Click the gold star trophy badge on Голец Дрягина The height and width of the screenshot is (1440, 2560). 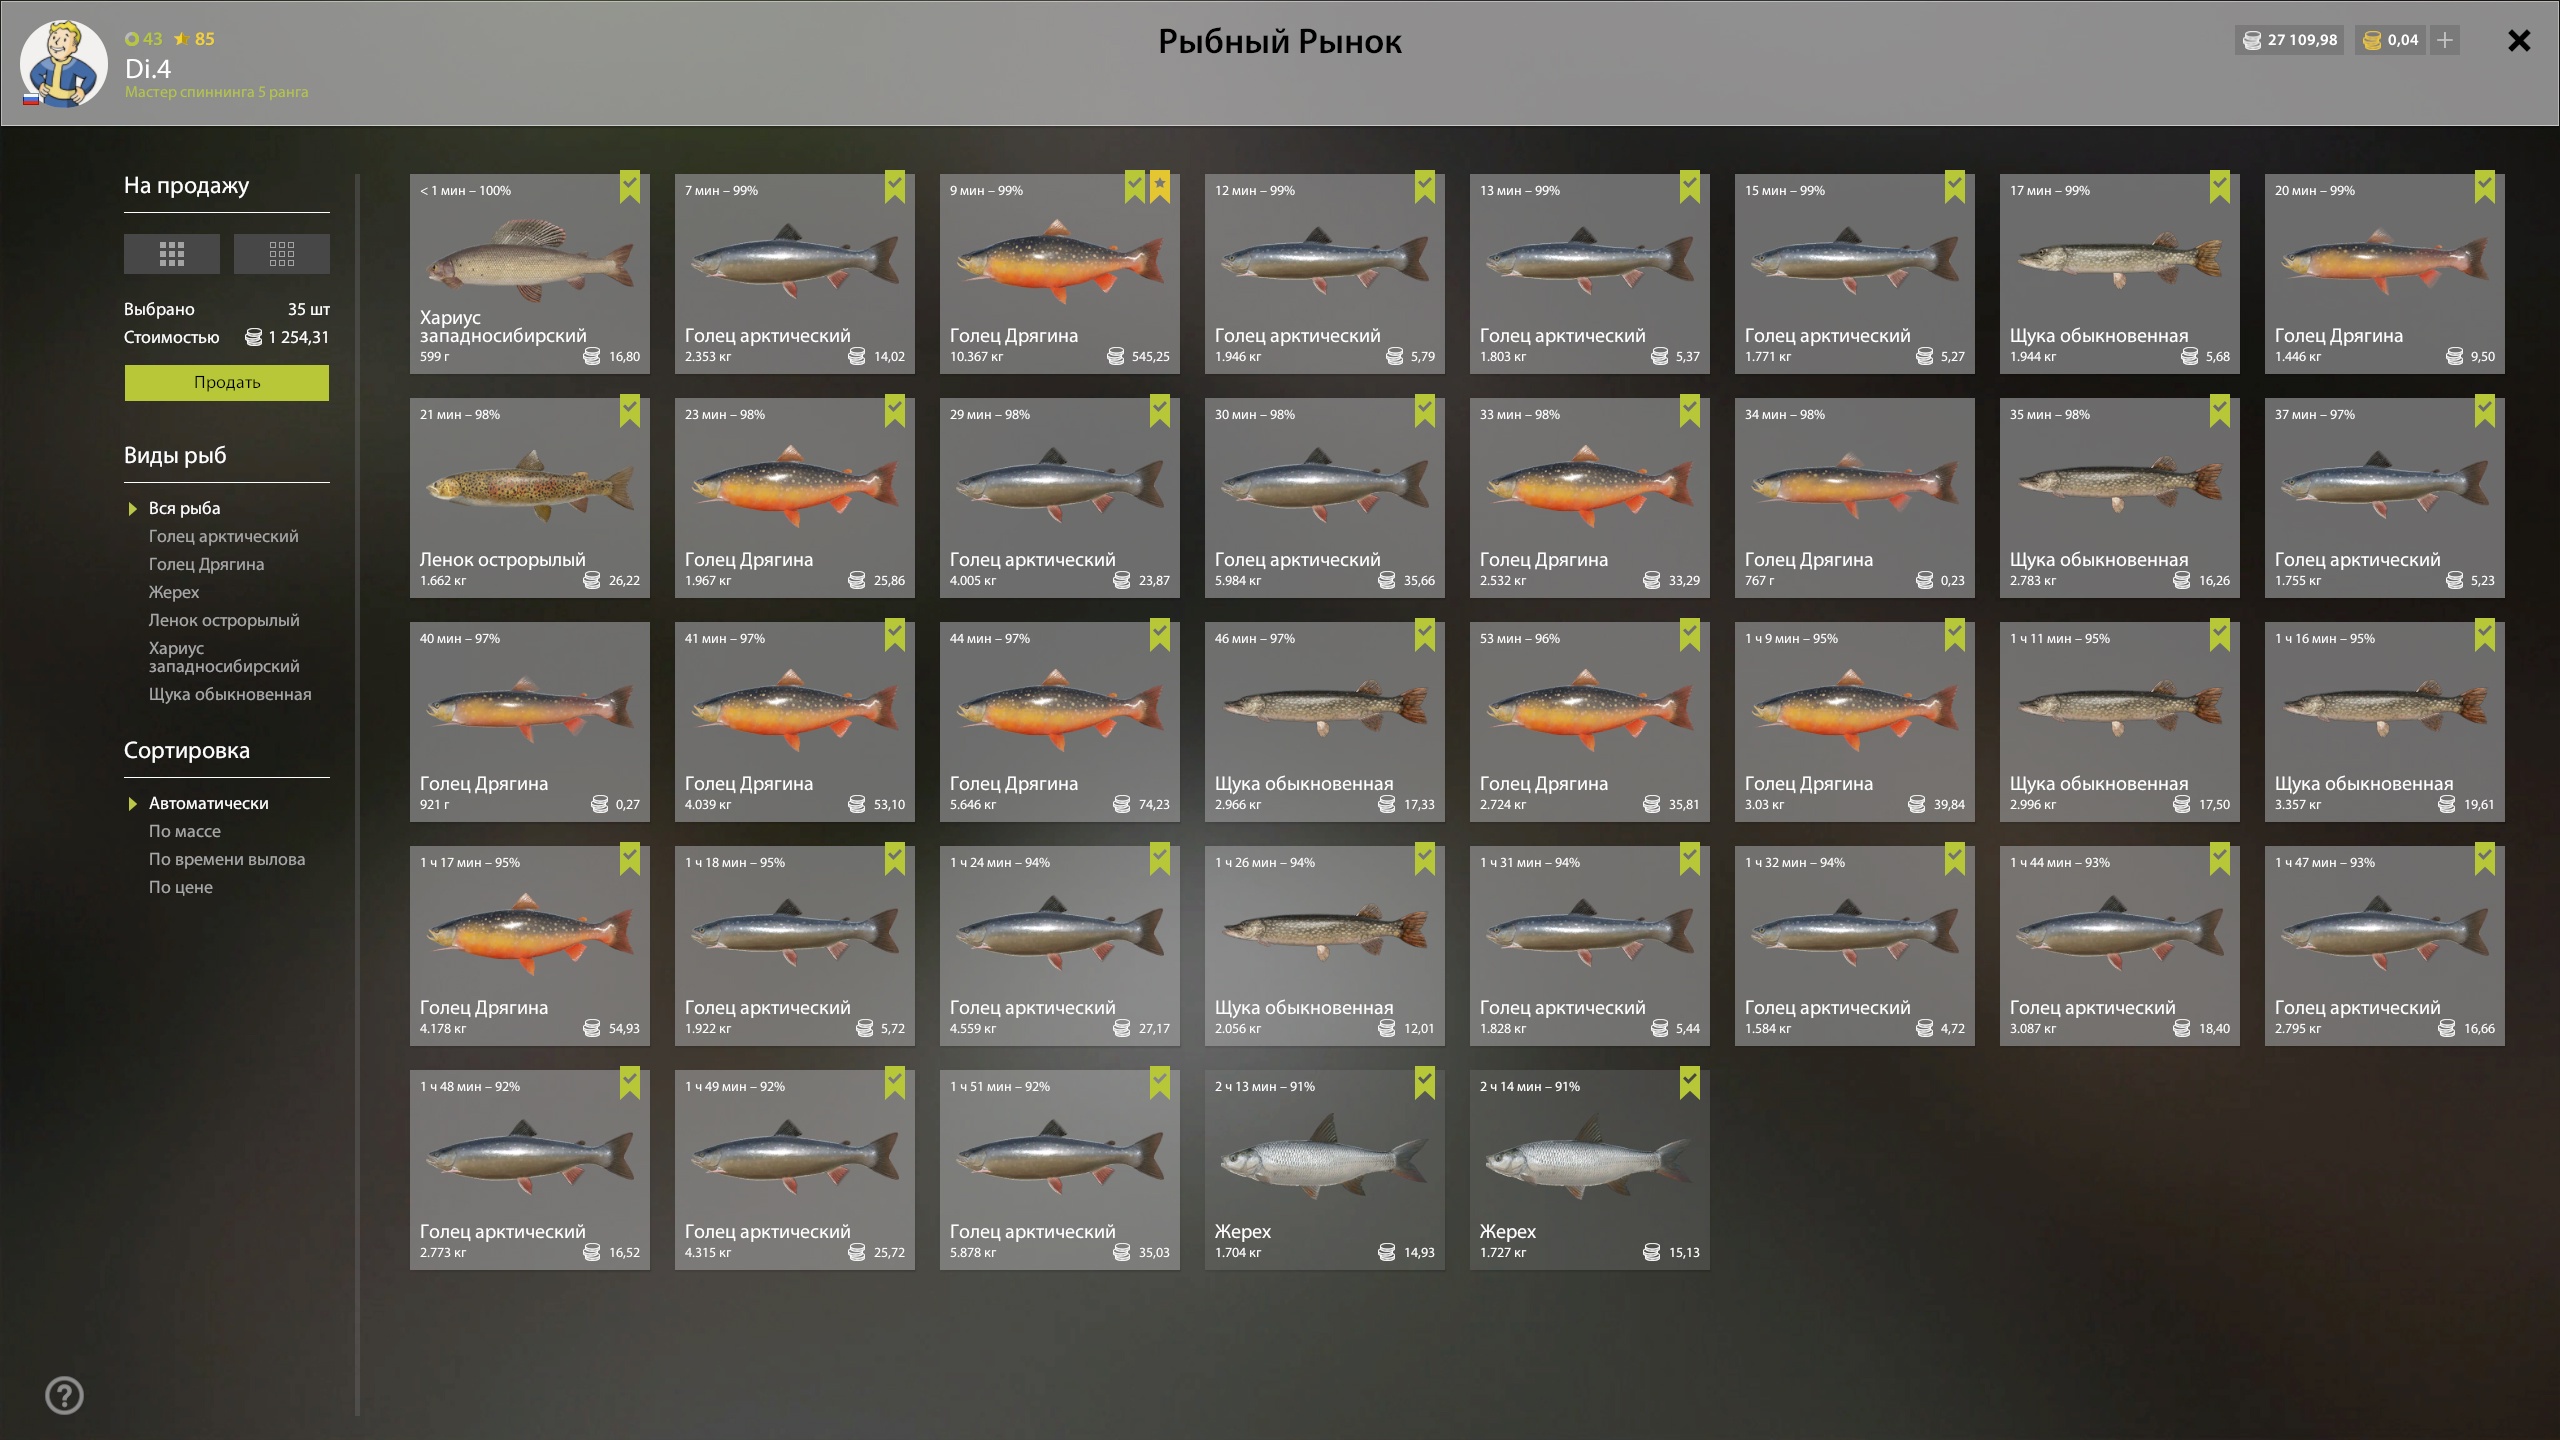1159,186
